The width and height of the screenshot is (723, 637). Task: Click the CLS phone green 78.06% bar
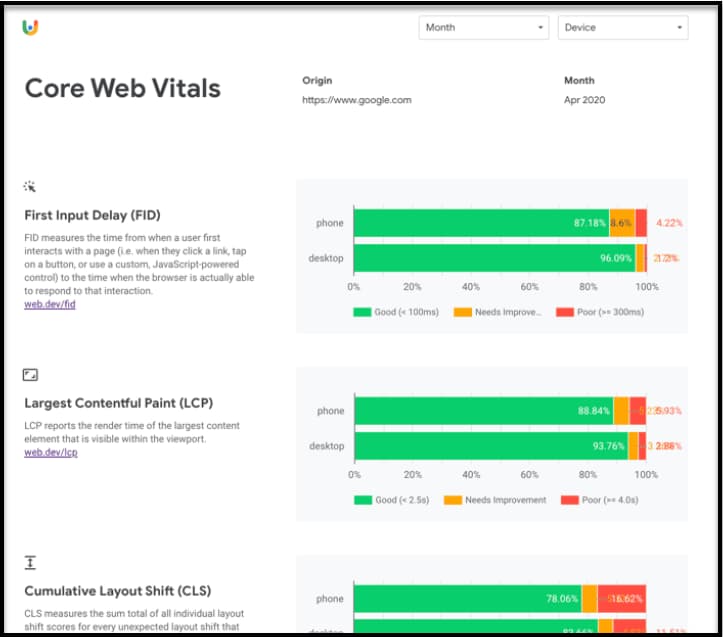(x=468, y=598)
